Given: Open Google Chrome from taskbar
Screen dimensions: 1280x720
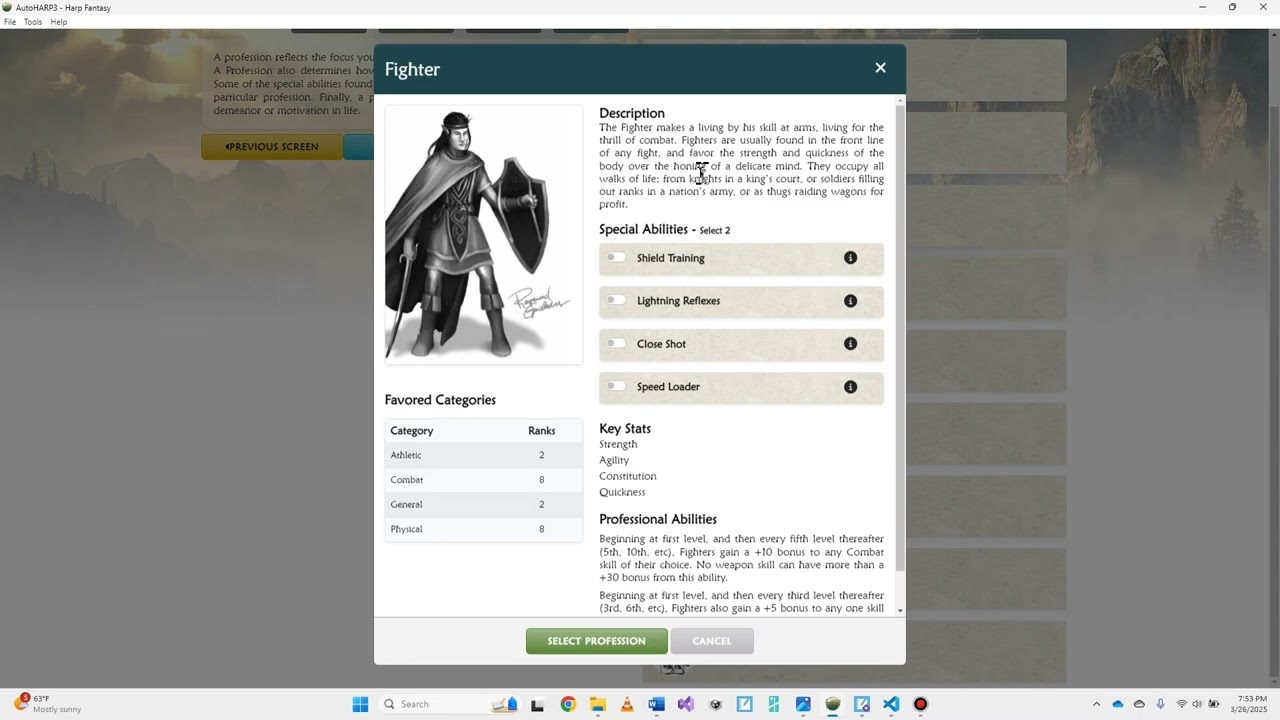Looking at the screenshot, I should point(568,704).
